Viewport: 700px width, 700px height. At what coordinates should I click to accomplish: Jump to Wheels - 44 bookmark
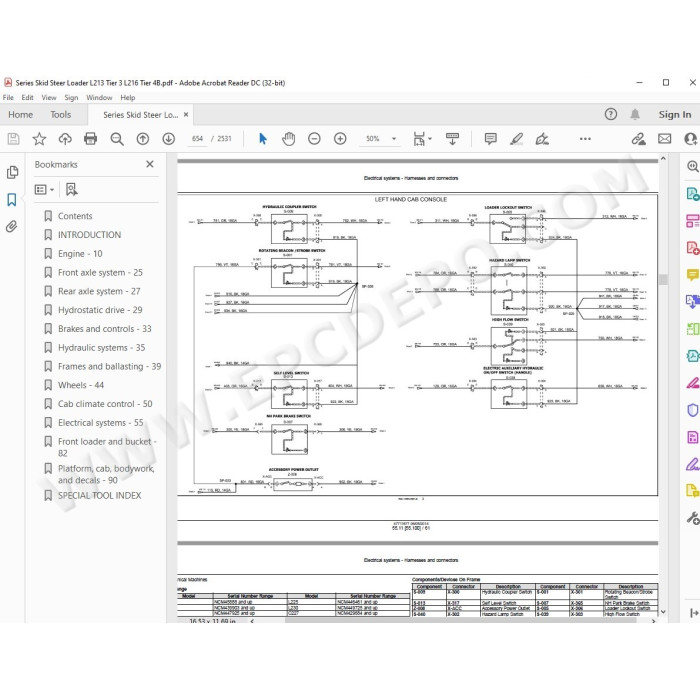coord(81,385)
